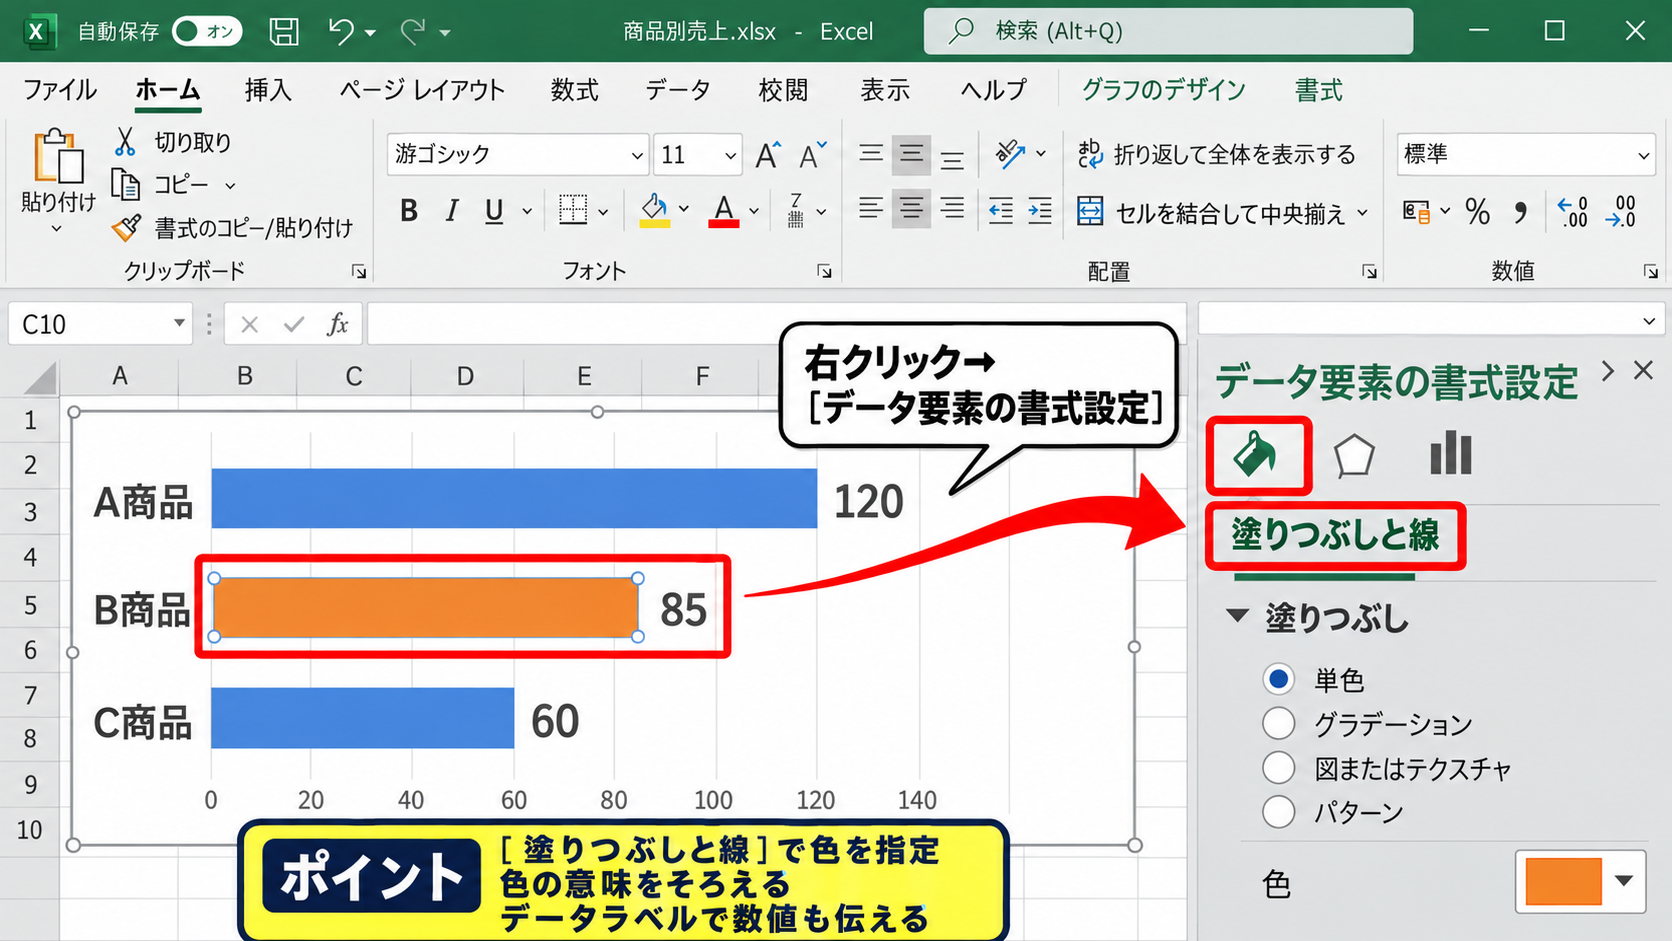Click the Font Color A icon
Viewport: 1672px width, 941px height.
(724, 210)
